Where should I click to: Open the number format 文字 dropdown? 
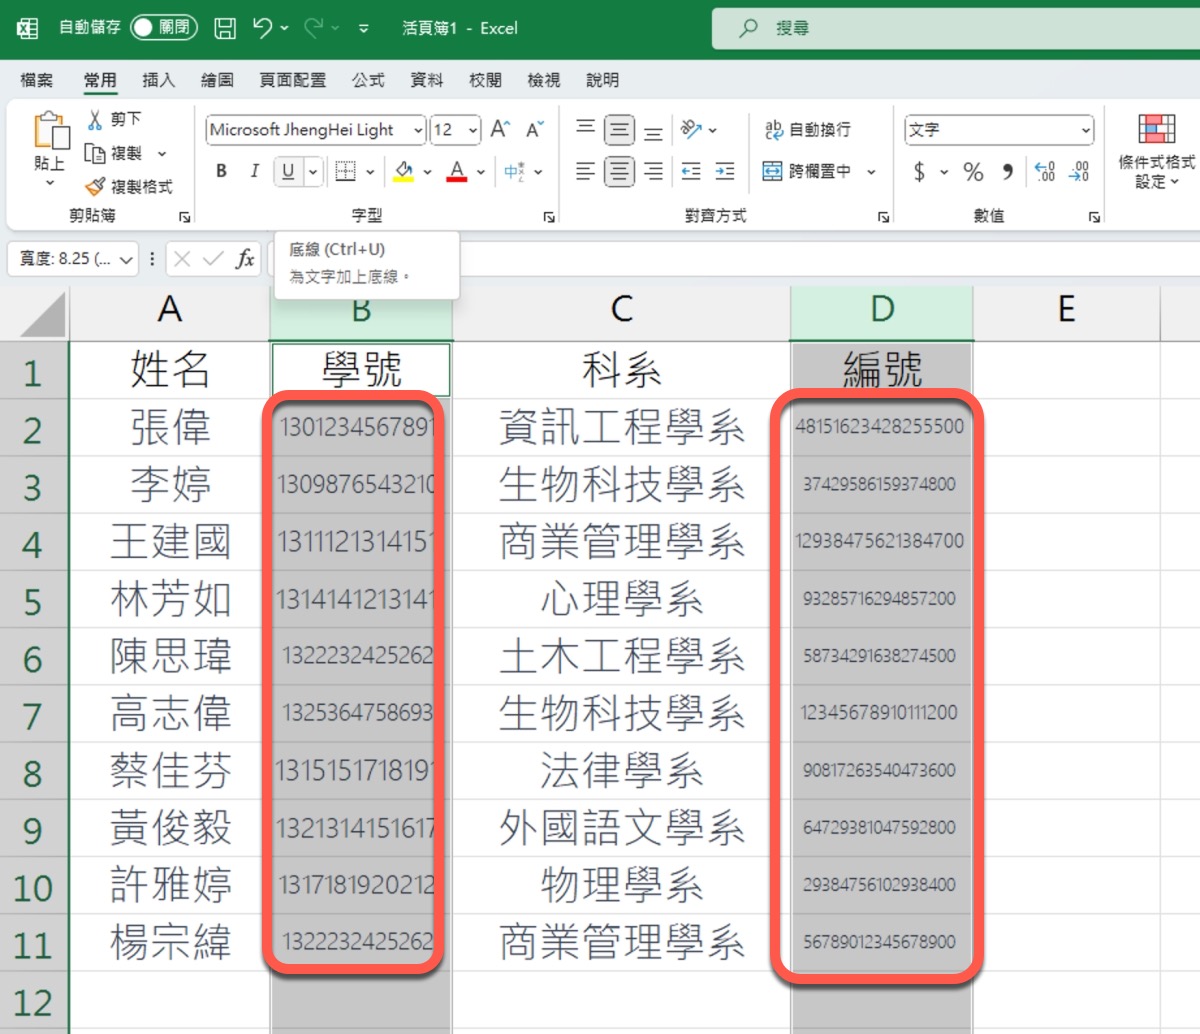click(x=1086, y=130)
